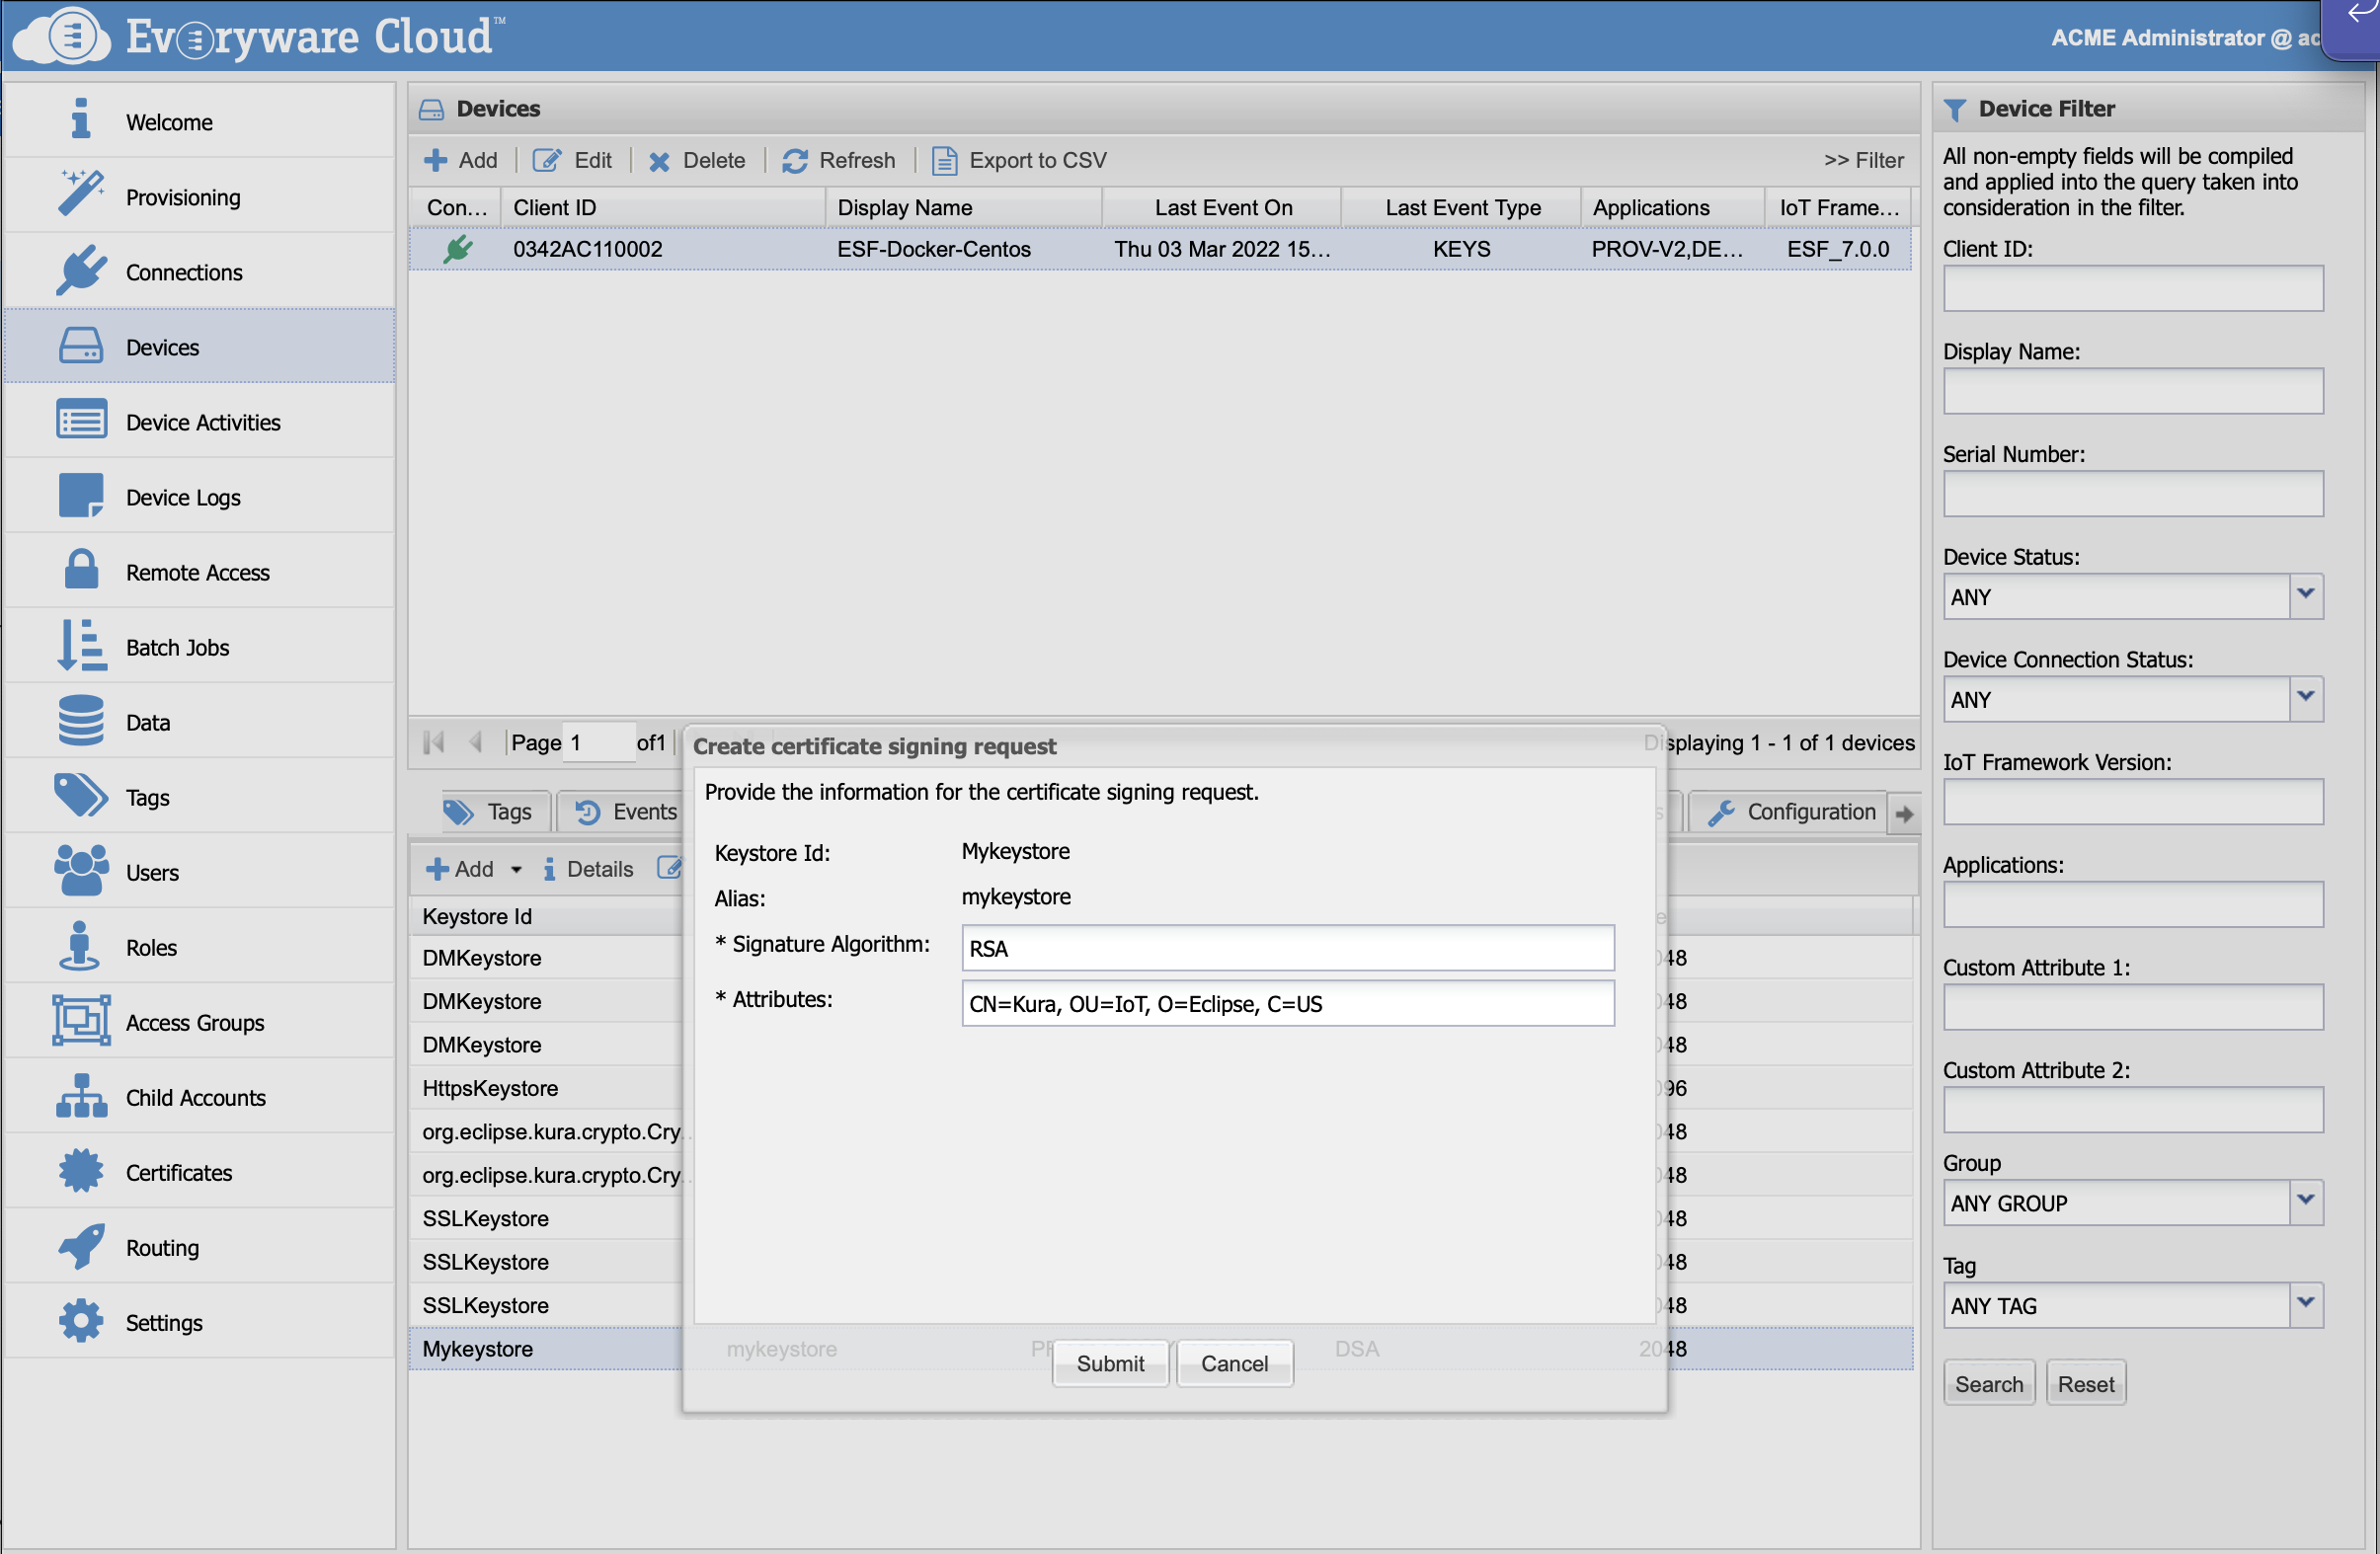Export devices to CSV
This screenshot has height=1554, width=2380.
1019,160
